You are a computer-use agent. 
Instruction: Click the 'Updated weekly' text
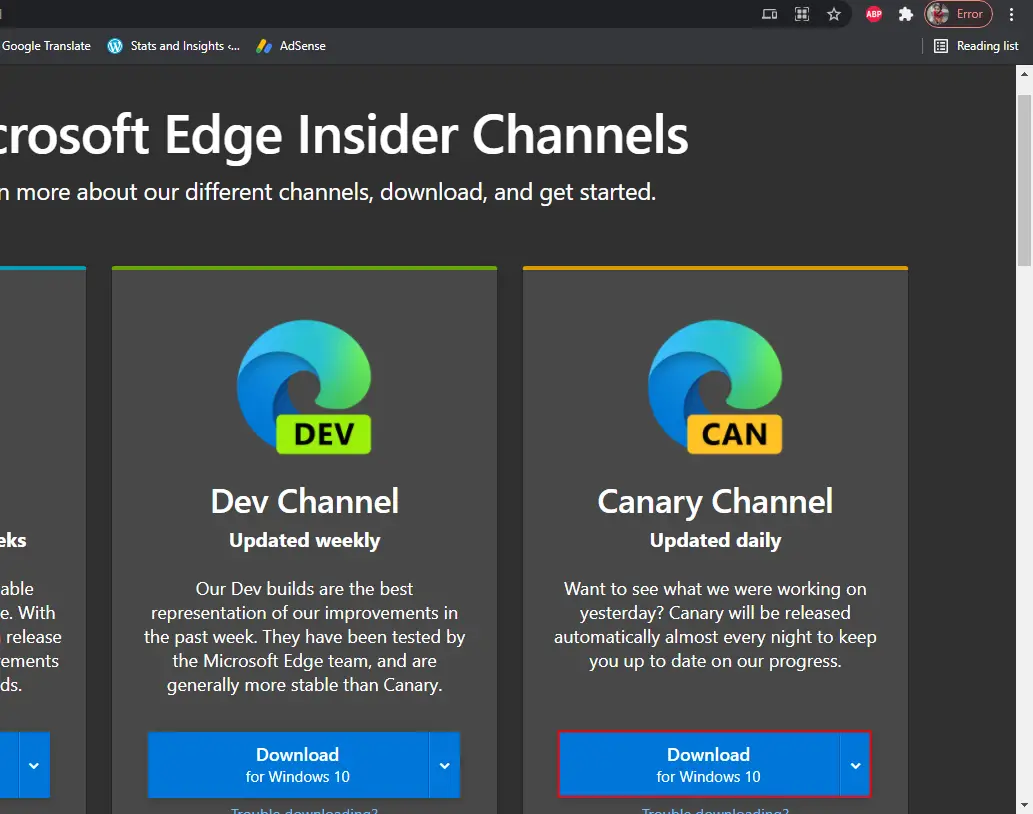(x=304, y=541)
